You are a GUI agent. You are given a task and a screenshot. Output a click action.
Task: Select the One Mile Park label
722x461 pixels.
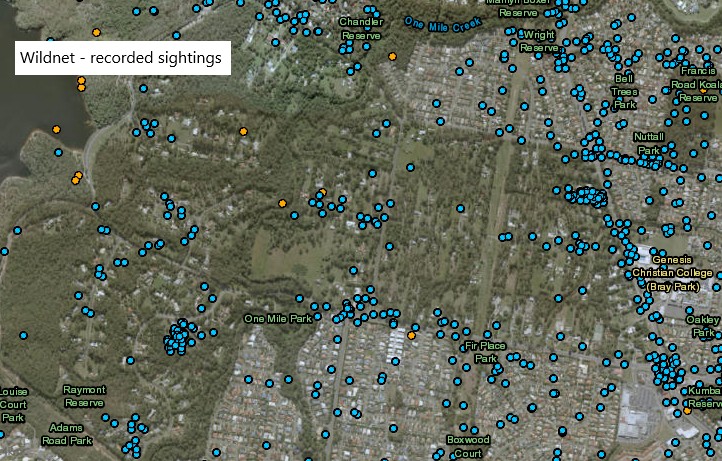(278, 319)
